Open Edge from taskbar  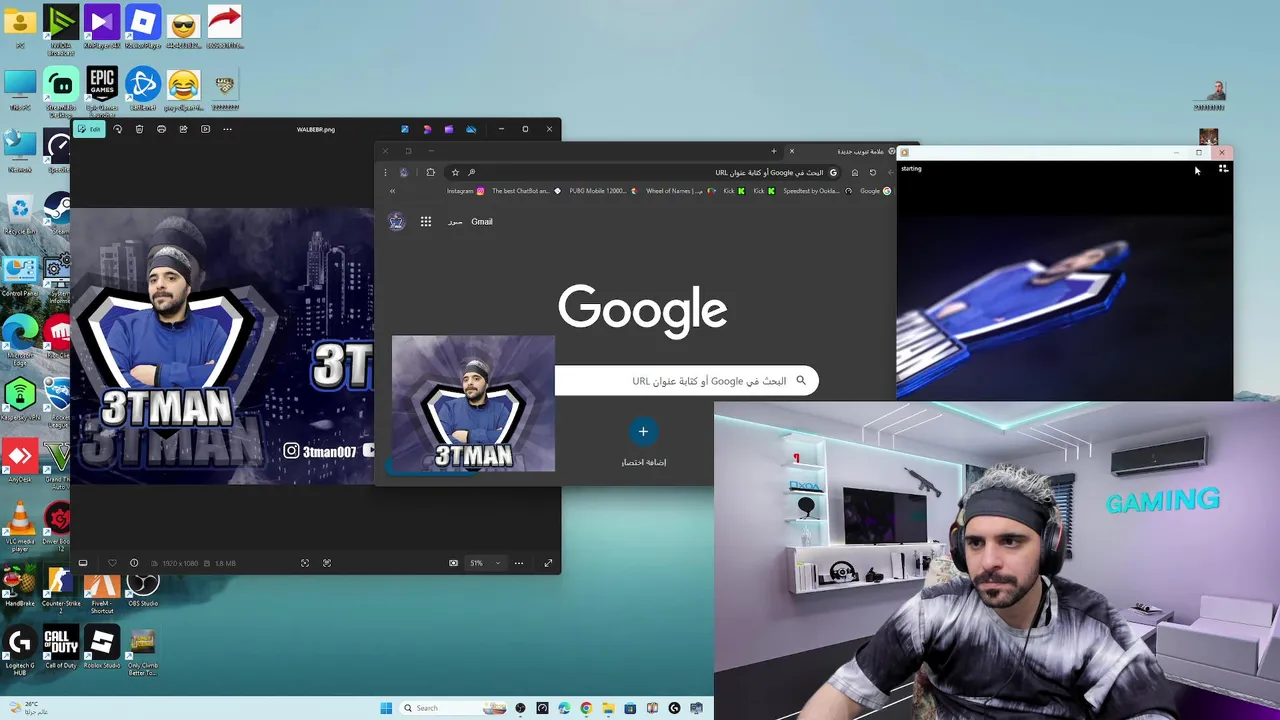[564, 708]
